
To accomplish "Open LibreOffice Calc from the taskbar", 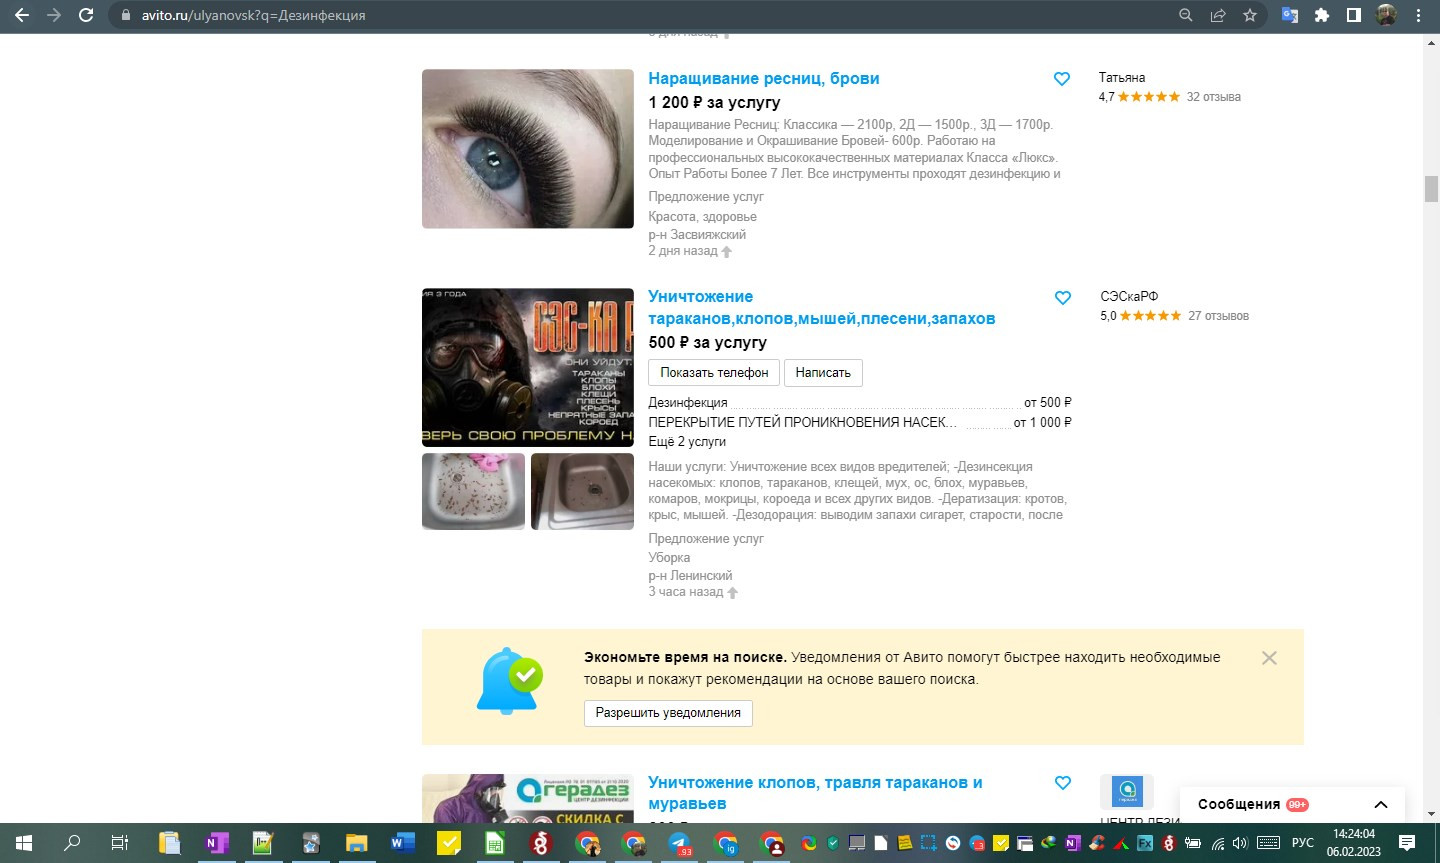I will 494,843.
